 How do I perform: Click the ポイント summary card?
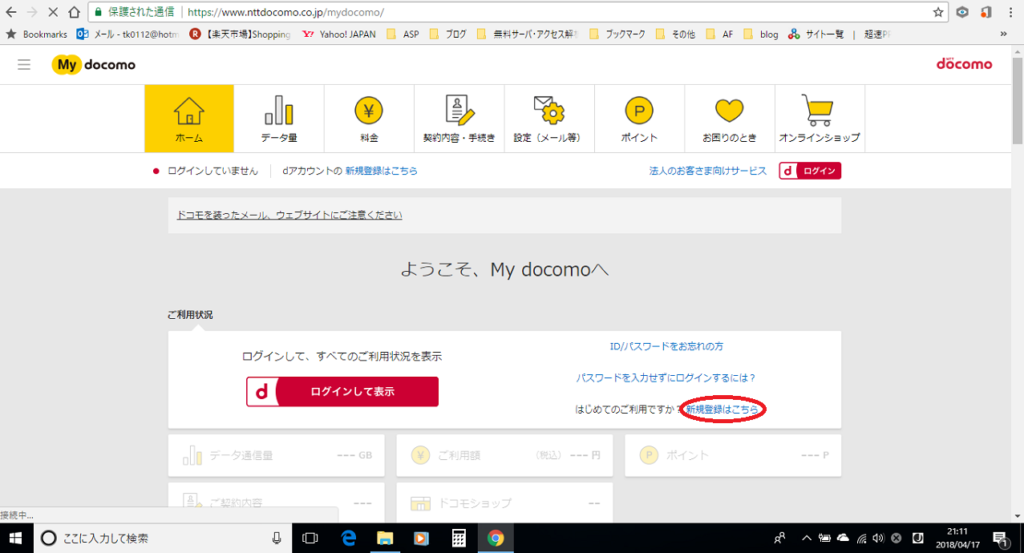[x=733, y=455]
